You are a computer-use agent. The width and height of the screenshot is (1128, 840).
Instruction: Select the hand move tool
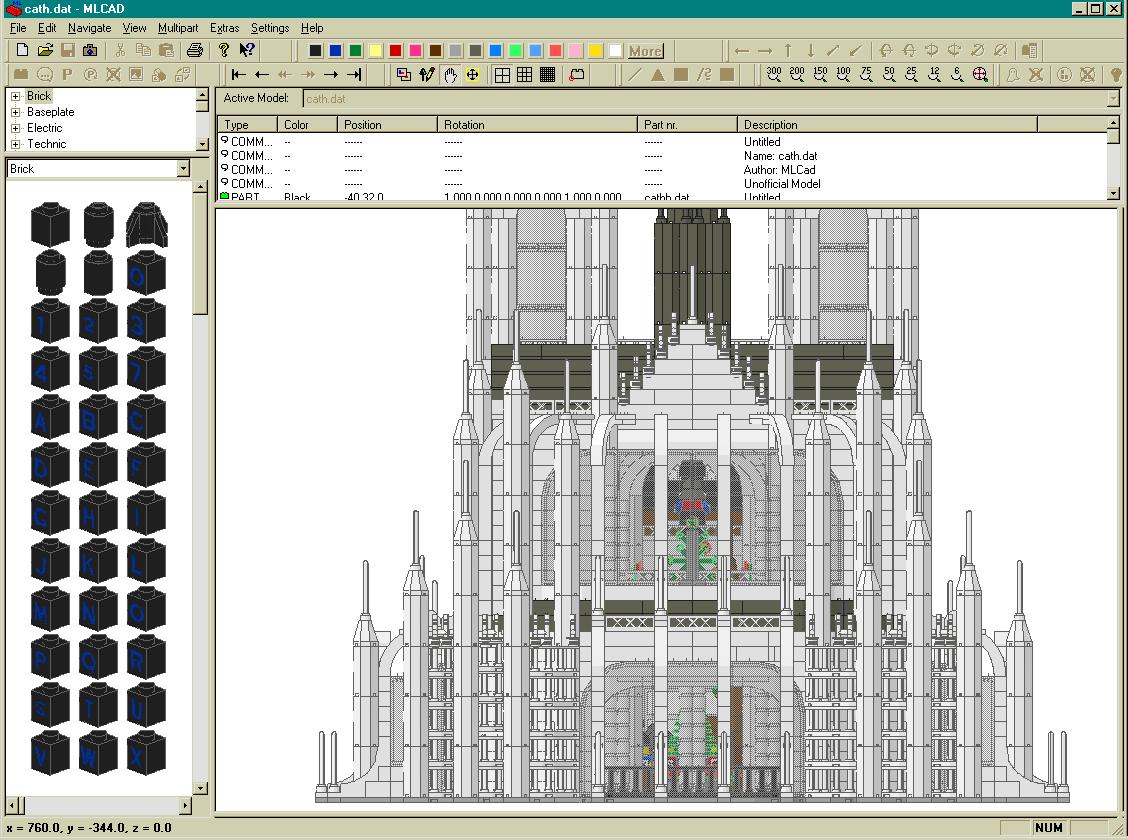tap(450, 75)
